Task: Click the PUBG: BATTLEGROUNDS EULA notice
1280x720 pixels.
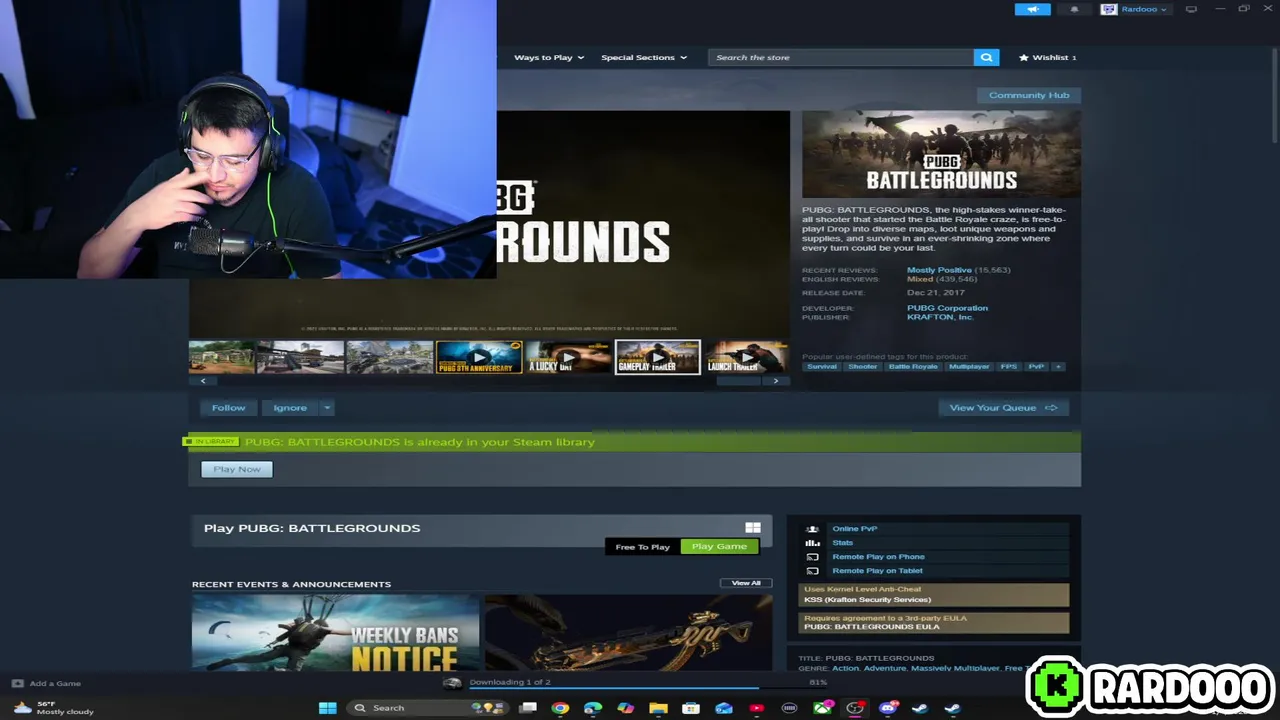Action: coord(934,623)
